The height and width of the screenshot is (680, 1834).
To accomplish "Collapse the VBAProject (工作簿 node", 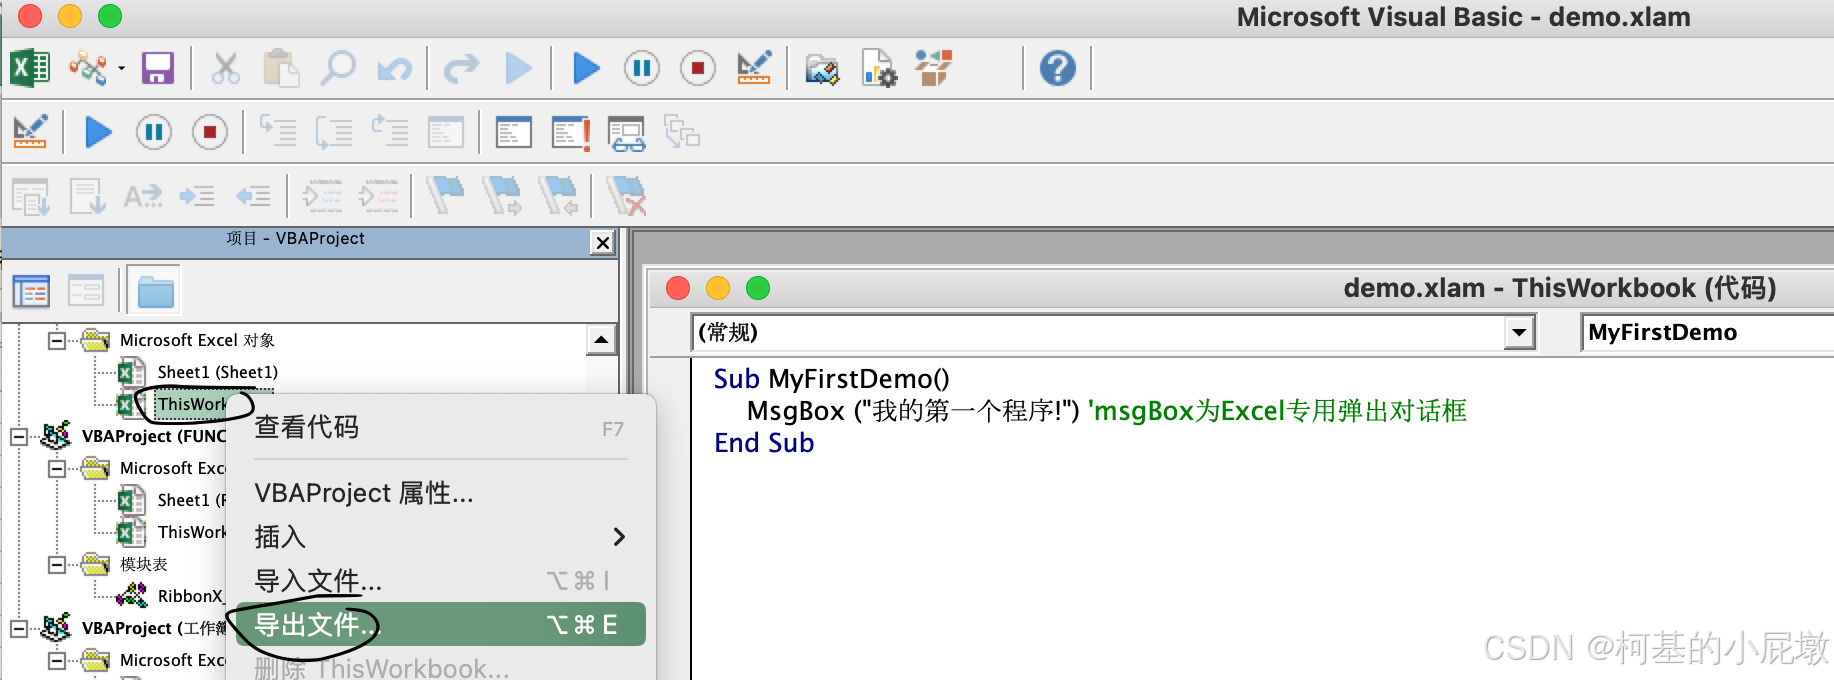I will click(19, 628).
